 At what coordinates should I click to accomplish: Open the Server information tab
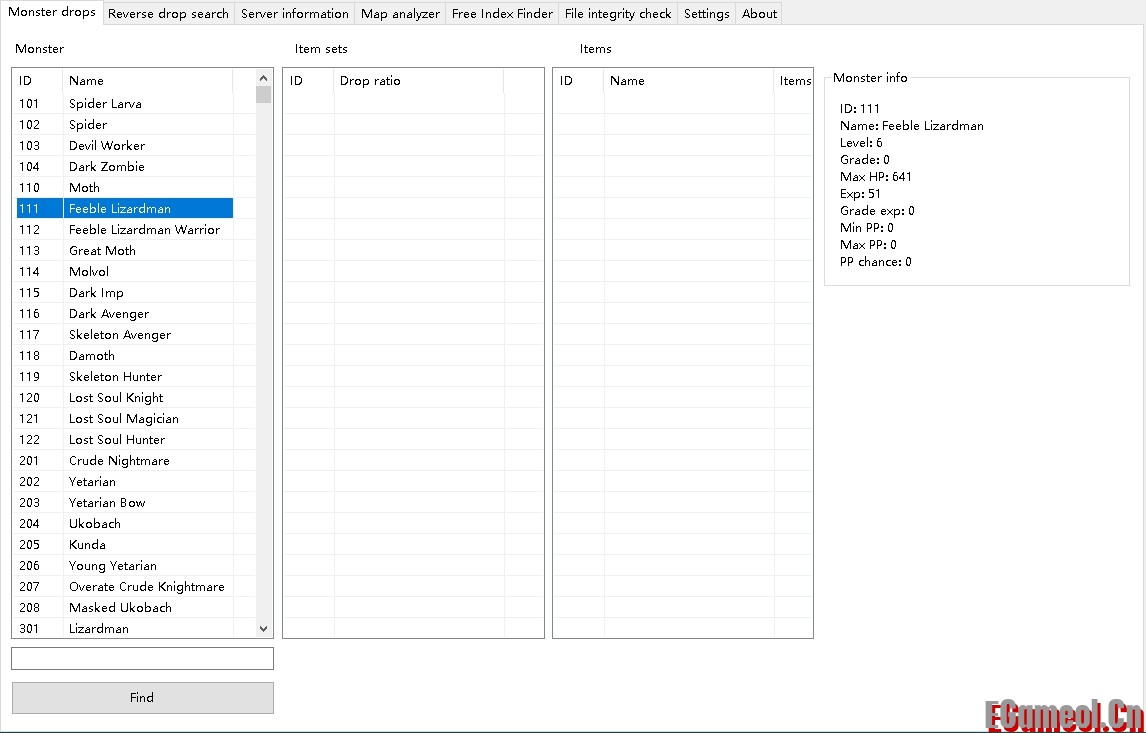[x=295, y=14]
